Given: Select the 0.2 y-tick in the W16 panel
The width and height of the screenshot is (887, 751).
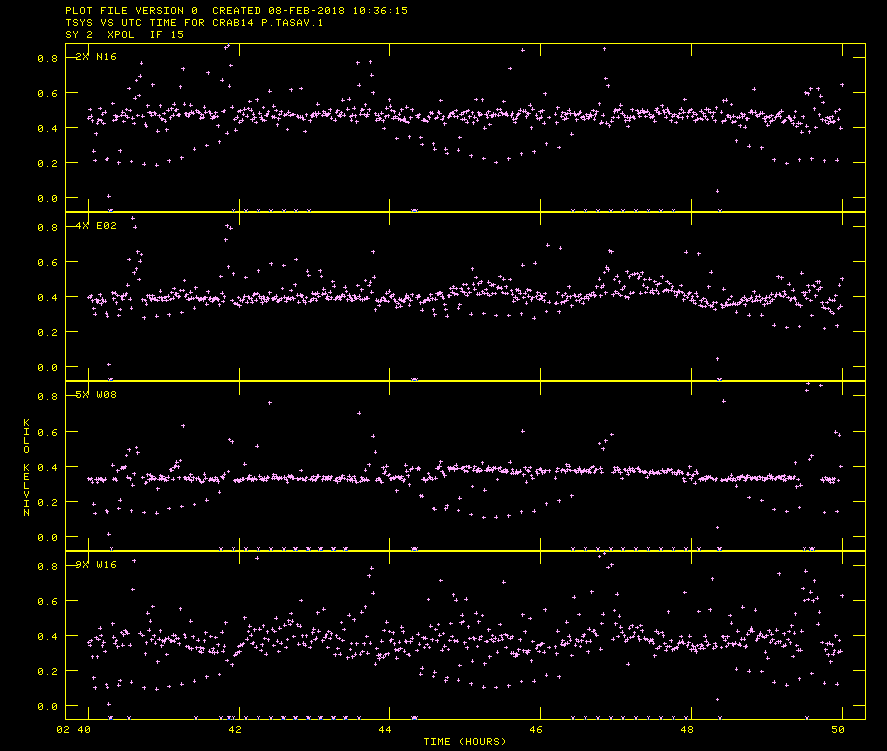Looking at the screenshot, I should click(47, 672).
